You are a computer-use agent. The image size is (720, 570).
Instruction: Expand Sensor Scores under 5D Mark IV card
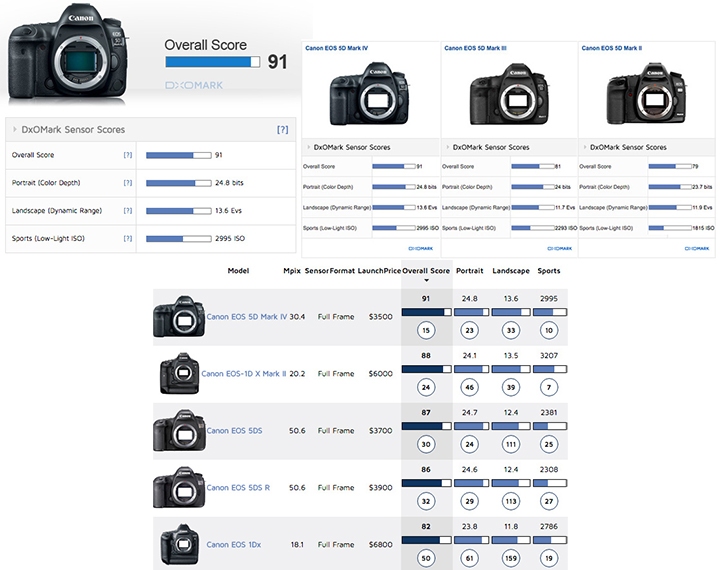tap(309, 147)
